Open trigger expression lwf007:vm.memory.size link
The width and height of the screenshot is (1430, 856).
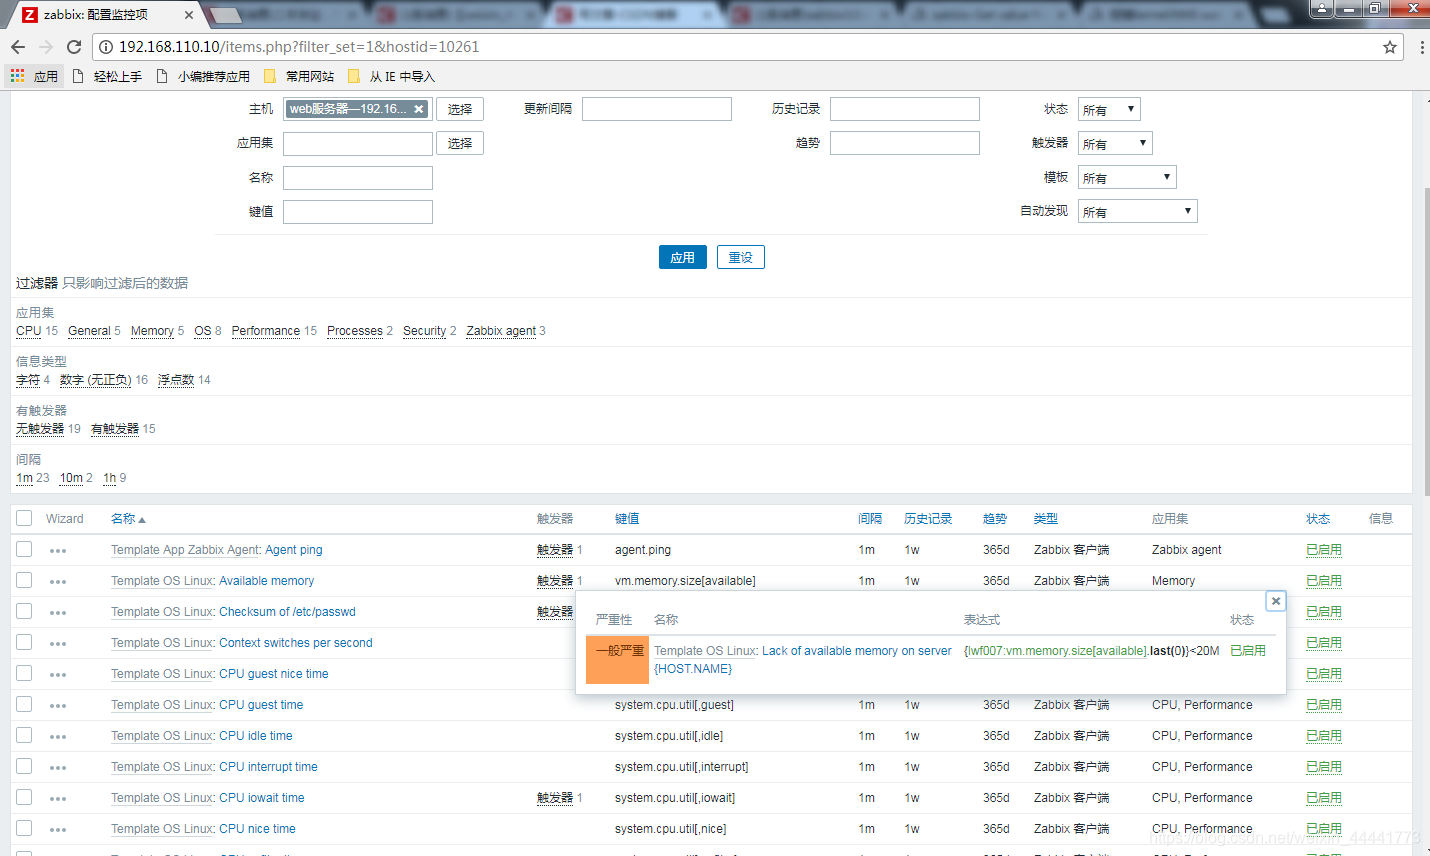coord(1056,651)
